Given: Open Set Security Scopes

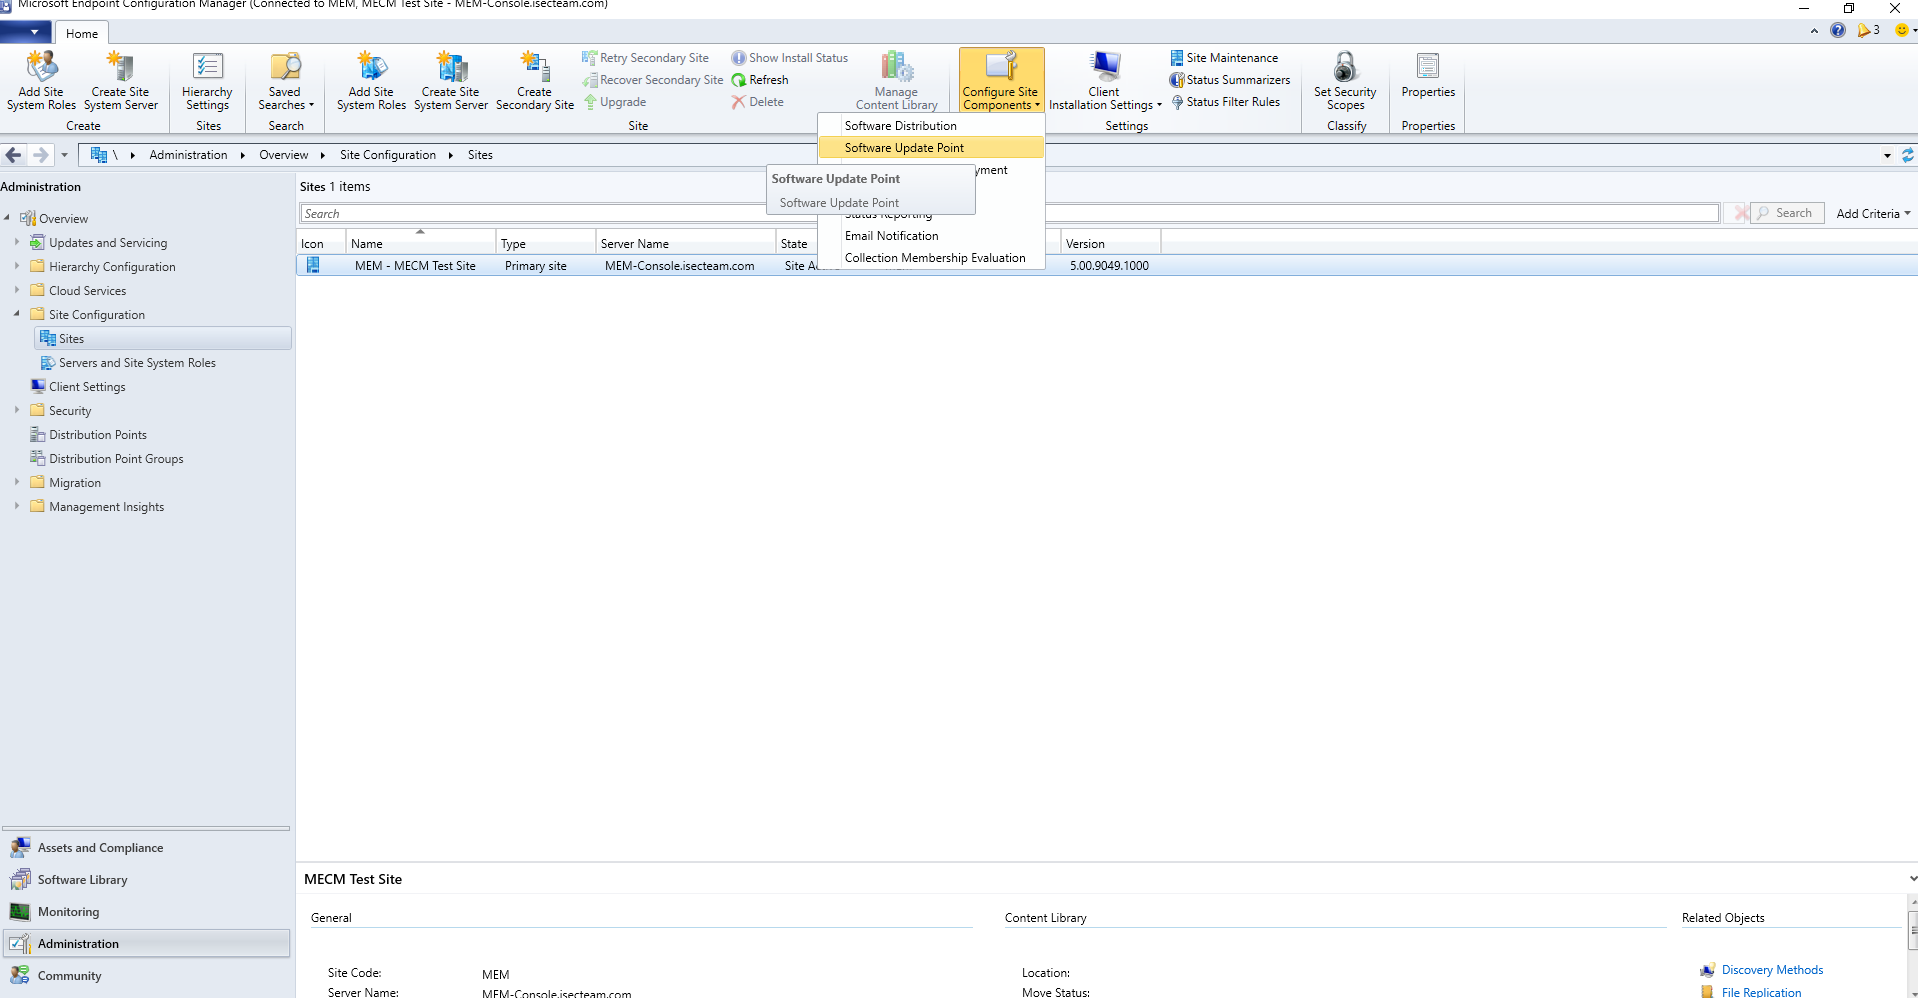Looking at the screenshot, I should point(1345,80).
